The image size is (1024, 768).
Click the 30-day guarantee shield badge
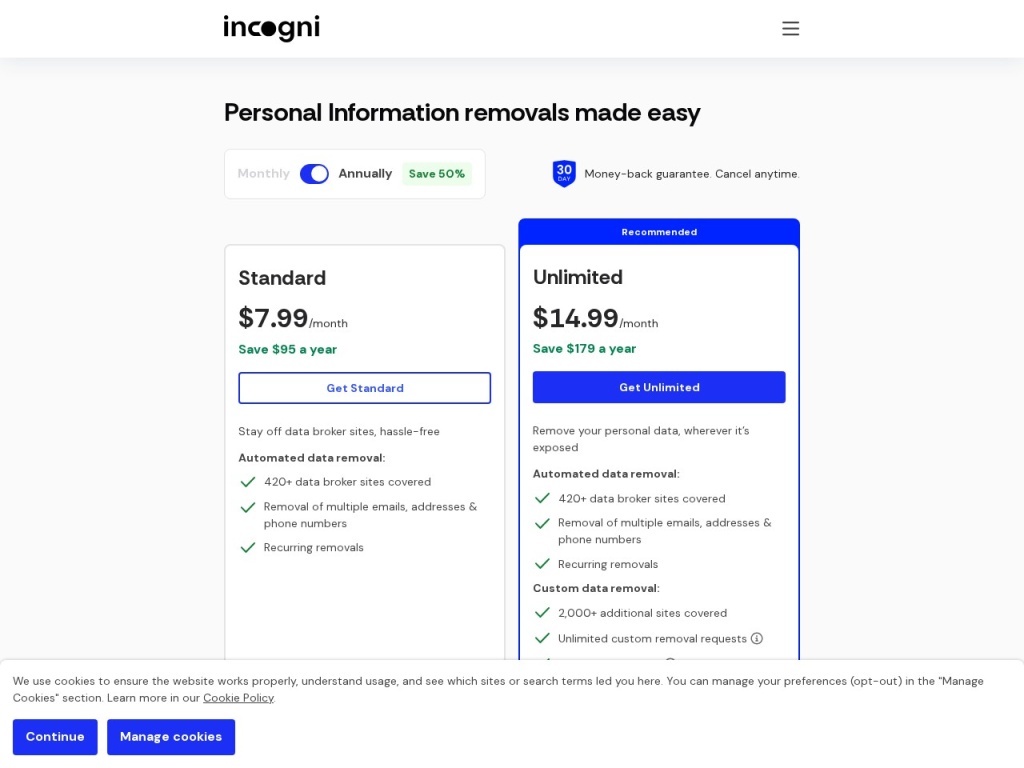click(564, 174)
